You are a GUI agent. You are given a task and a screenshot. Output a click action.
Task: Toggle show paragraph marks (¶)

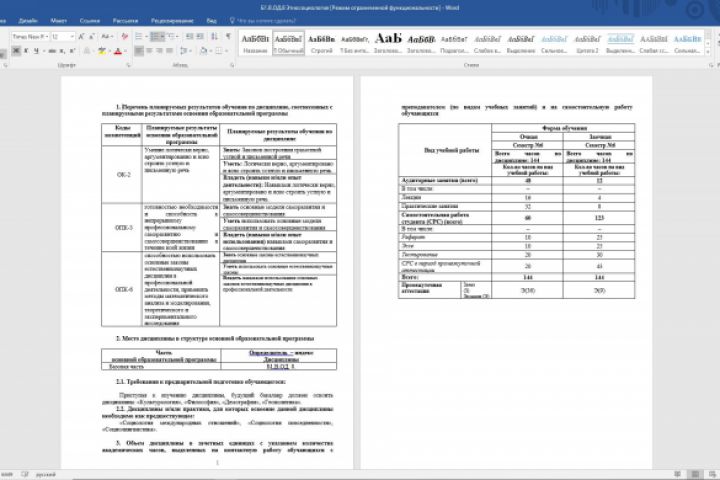coord(228,36)
